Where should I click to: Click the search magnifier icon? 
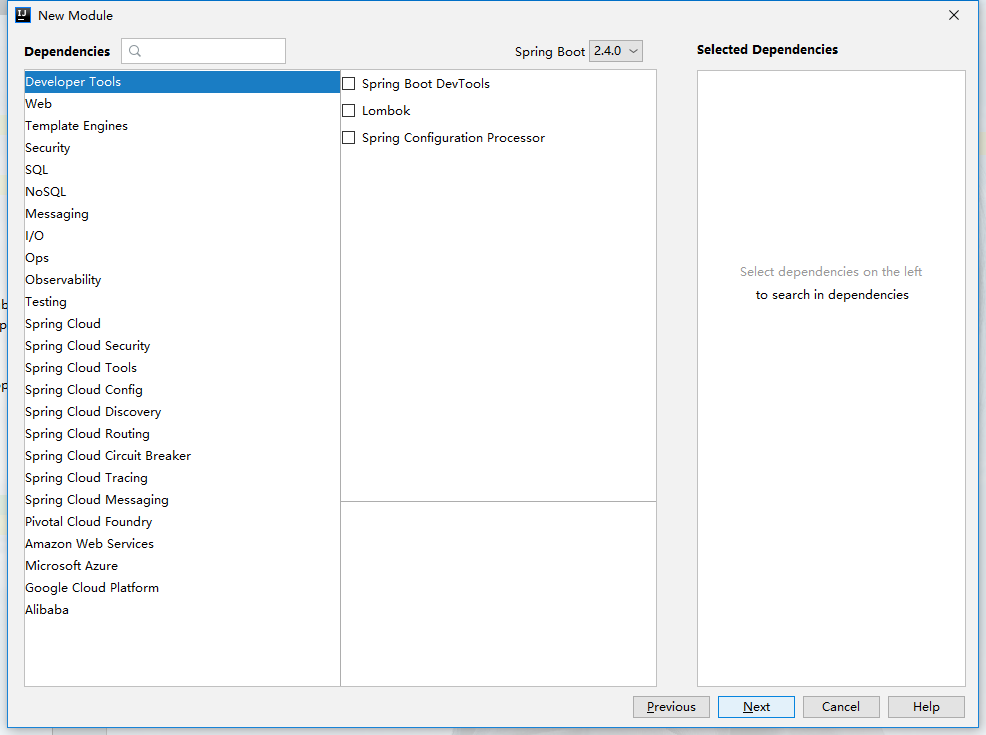pos(135,51)
